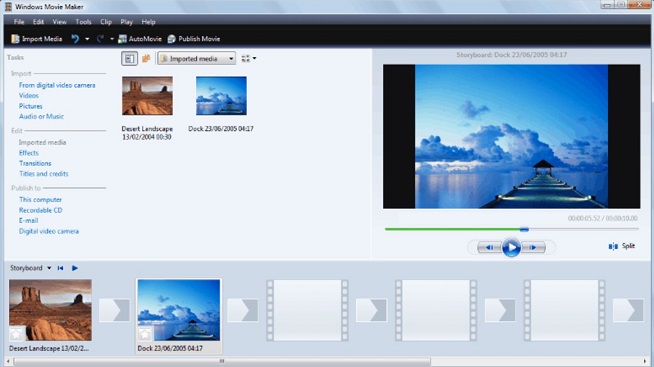Click effect star on Dock clip
Screen dimensions: 654x367
click(x=145, y=334)
